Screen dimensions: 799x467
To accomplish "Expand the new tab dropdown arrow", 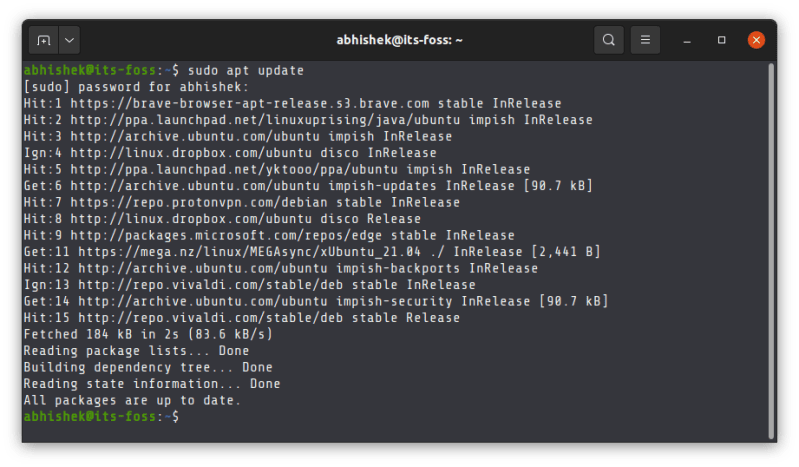I will point(69,41).
